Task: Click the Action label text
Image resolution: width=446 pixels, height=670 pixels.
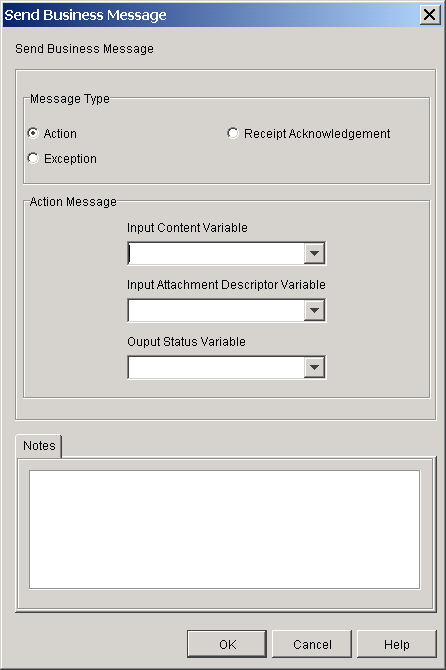Action: click(60, 134)
